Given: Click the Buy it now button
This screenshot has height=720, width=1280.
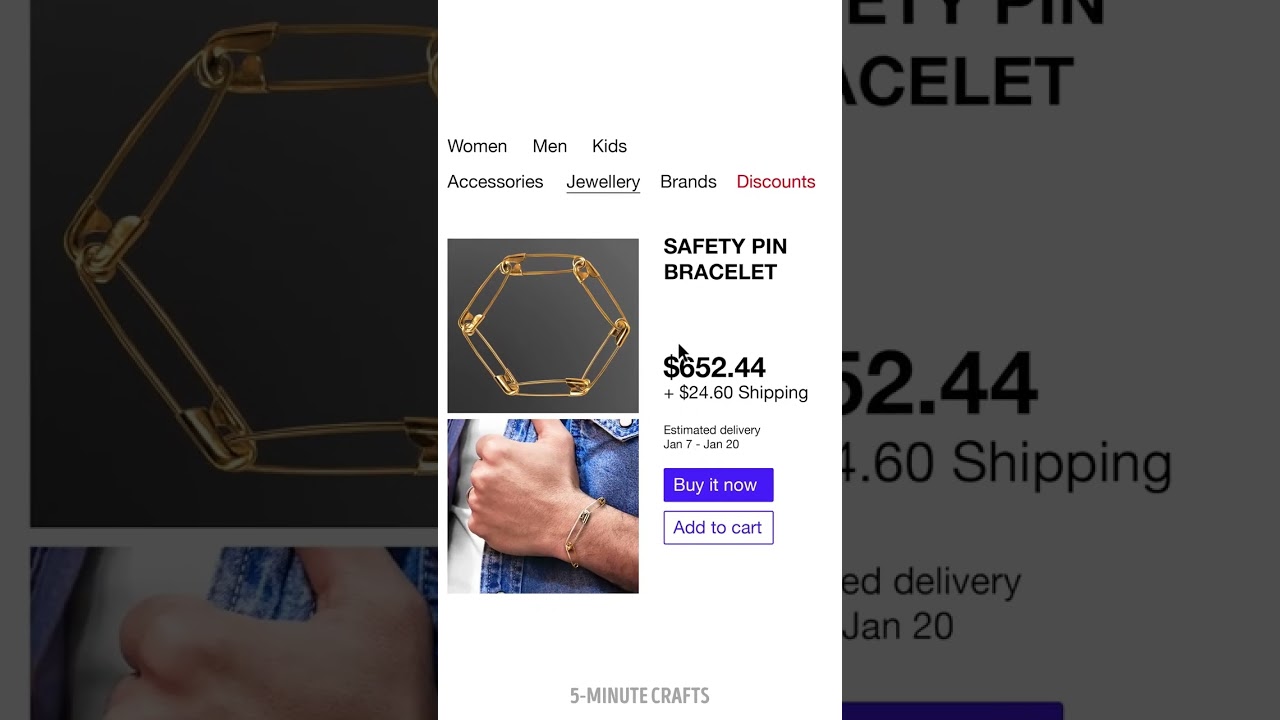Looking at the screenshot, I should tap(718, 485).
